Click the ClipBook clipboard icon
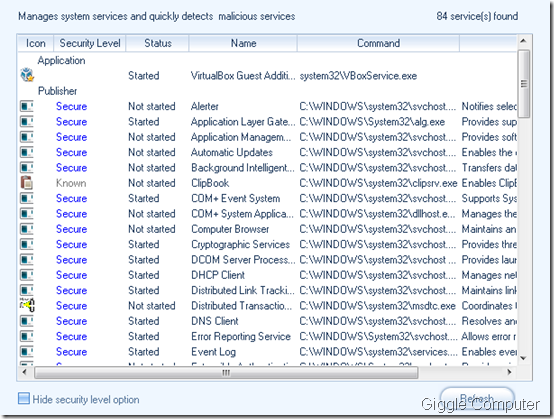Image resolution: width=554 pixels, height=419 pixels. pyautogui.click(x=27, y=183)
